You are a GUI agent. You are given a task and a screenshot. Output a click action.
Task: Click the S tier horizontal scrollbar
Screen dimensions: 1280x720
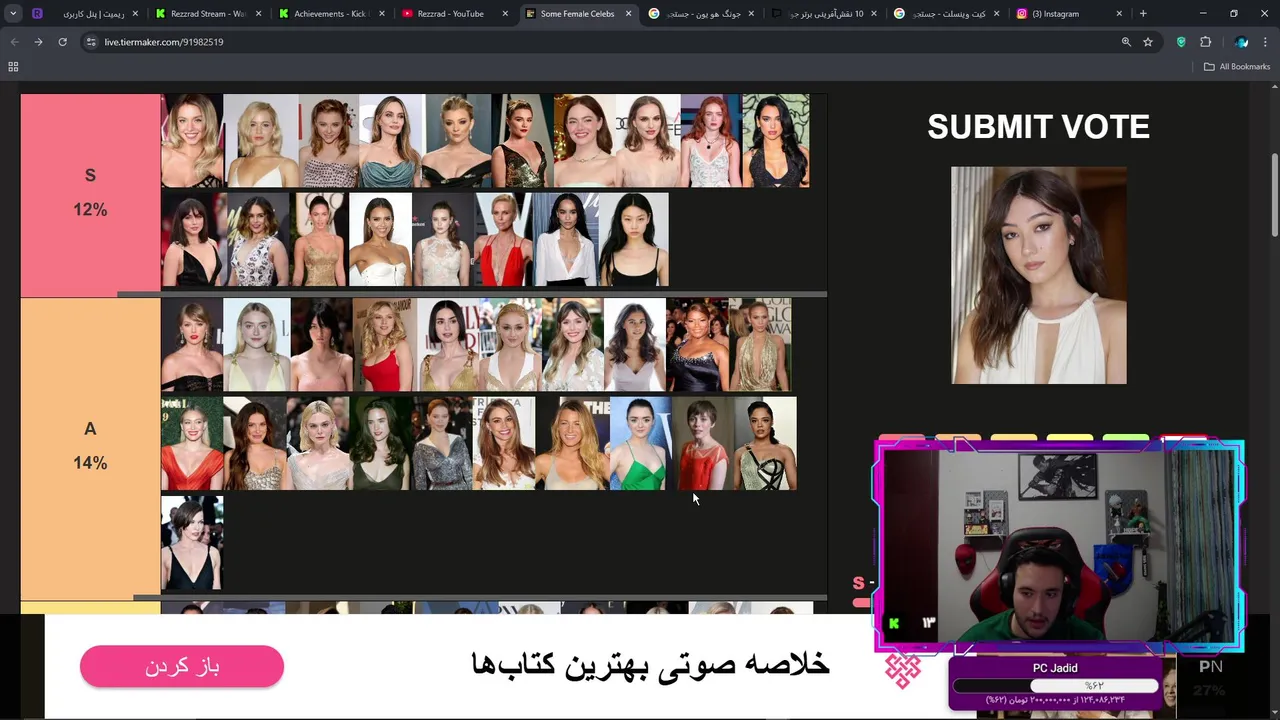pos(472,294)
